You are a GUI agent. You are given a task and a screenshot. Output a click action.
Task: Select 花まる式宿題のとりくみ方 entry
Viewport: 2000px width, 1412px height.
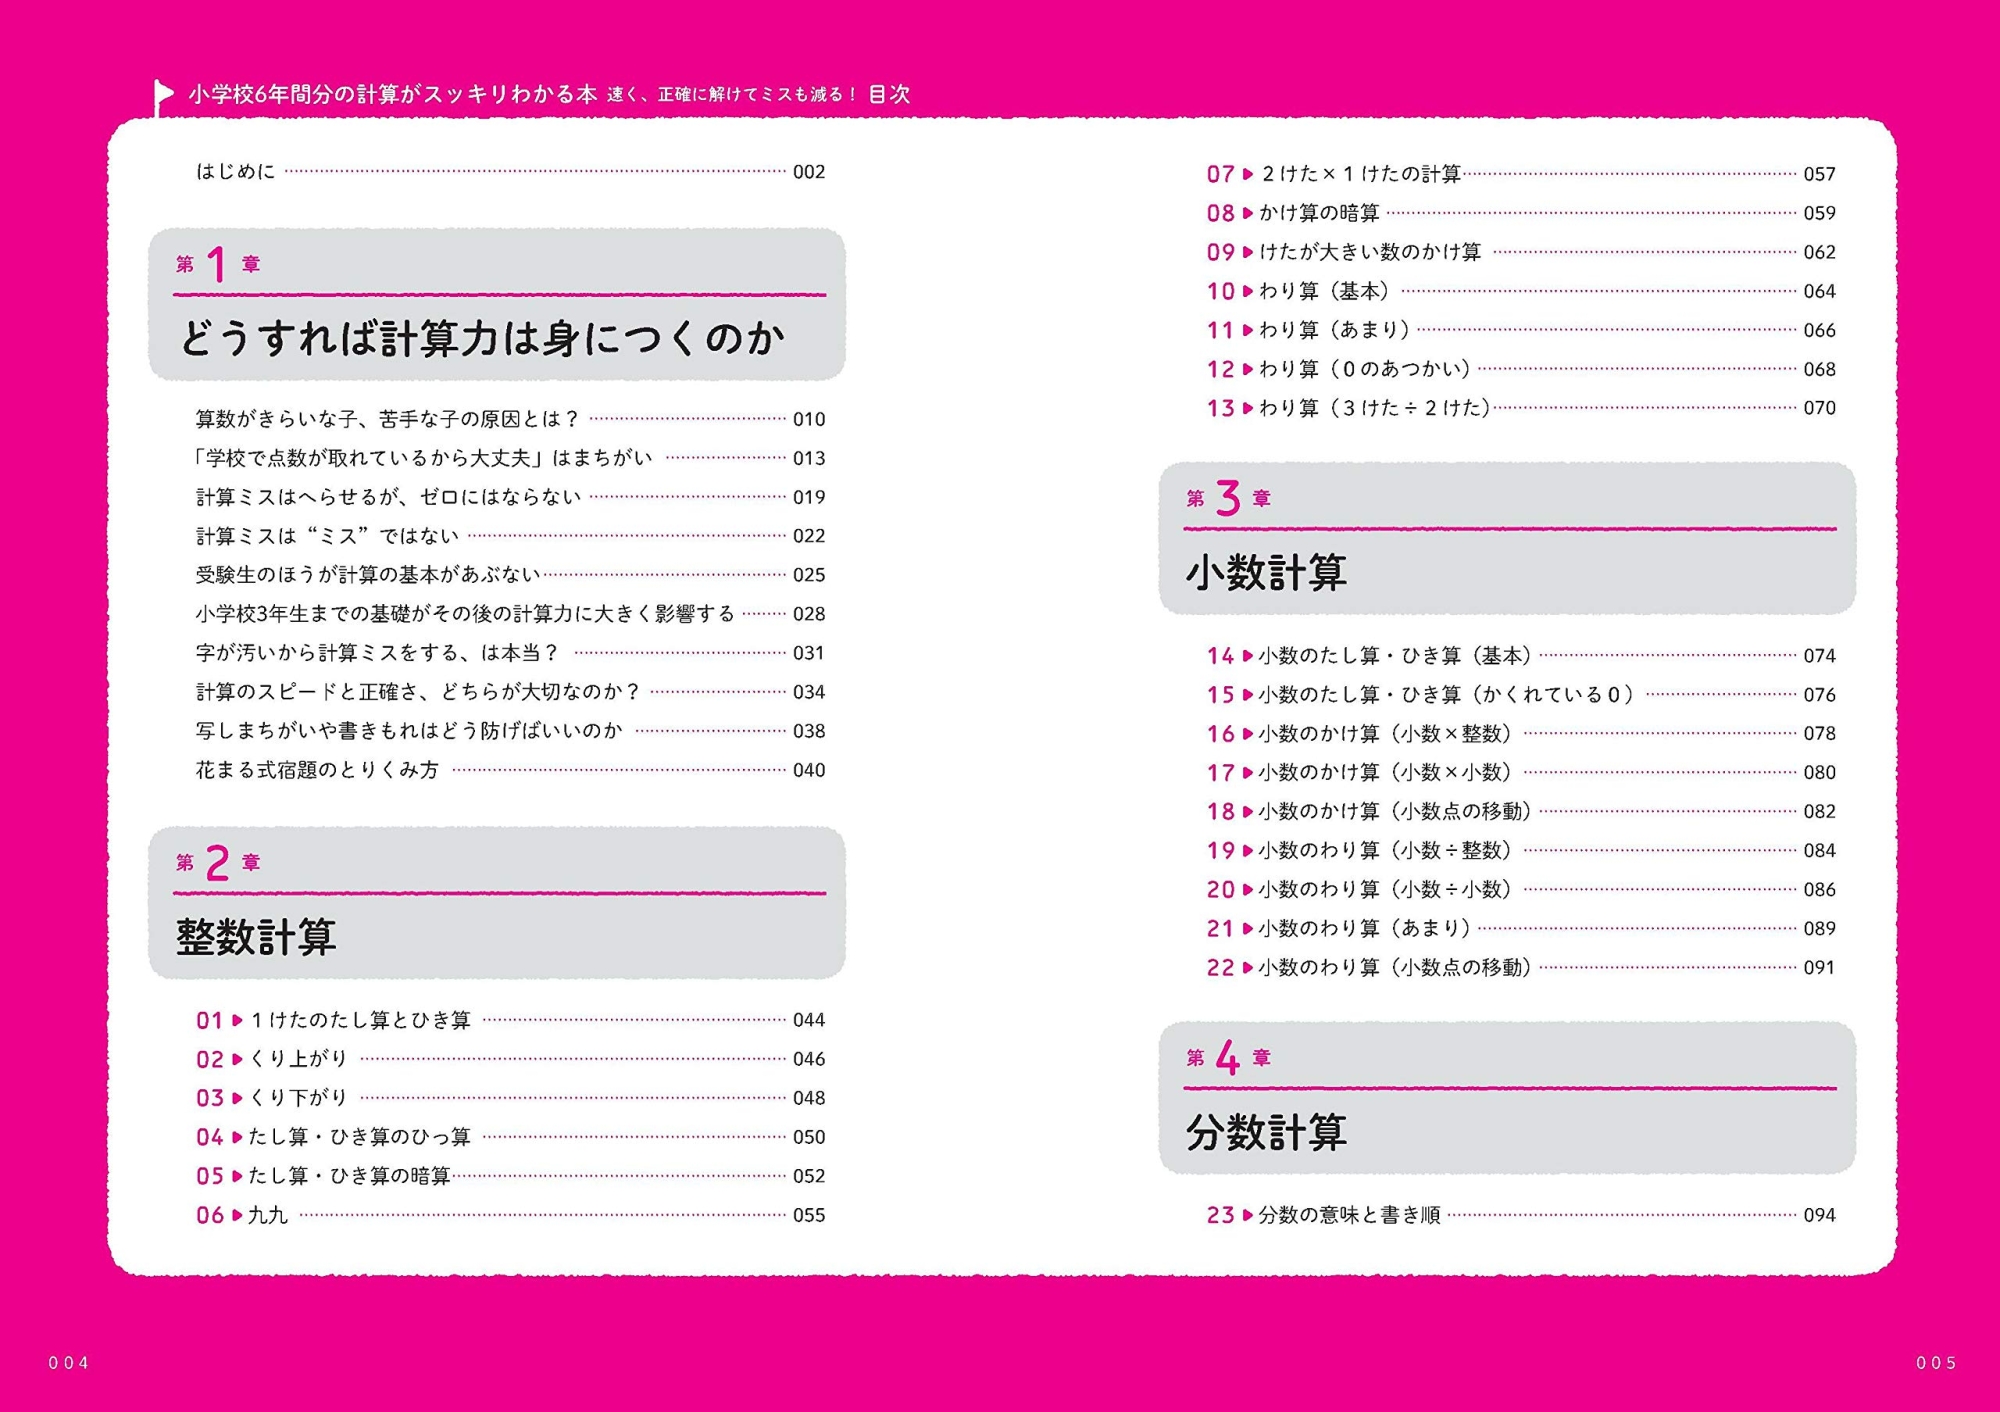coord(510,770)
